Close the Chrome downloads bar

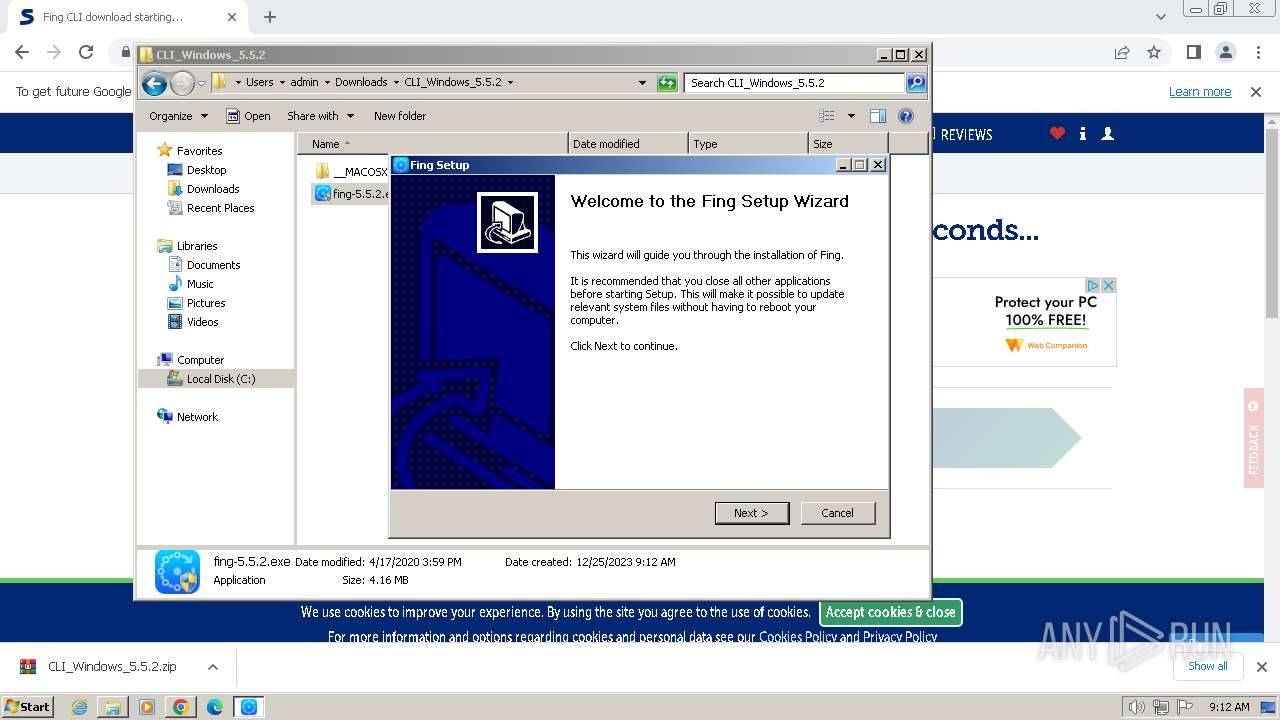[x=1261, y=667]
